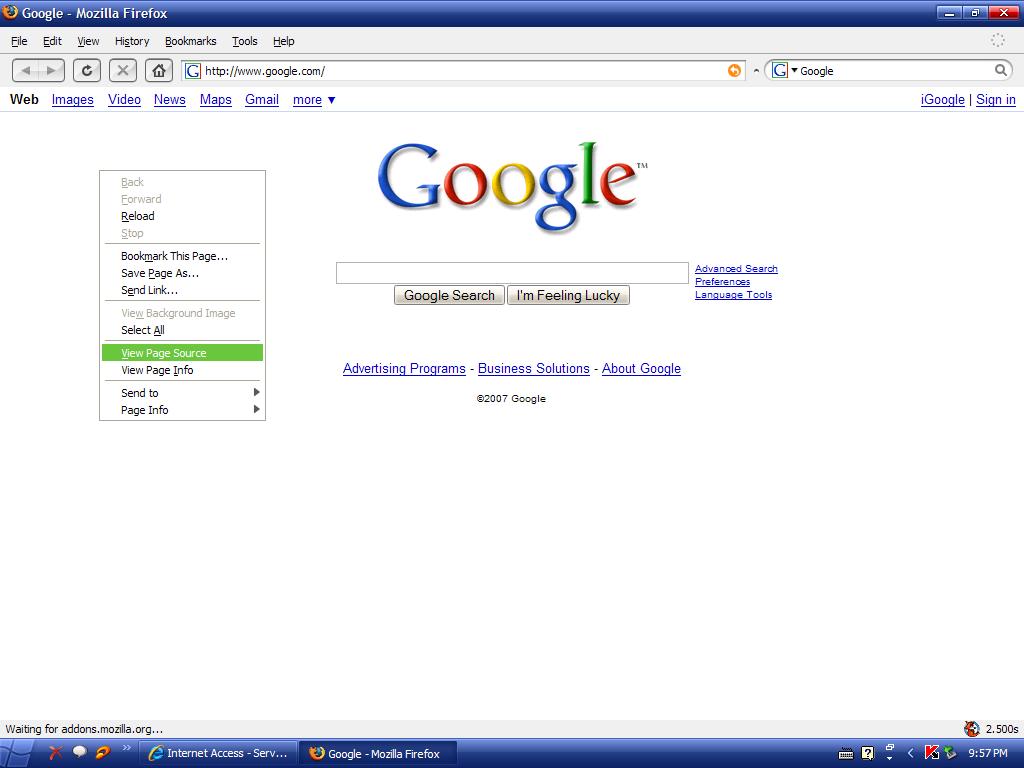Open the News link
Screen dimensions: 1024x768
(x=170, y=100)
